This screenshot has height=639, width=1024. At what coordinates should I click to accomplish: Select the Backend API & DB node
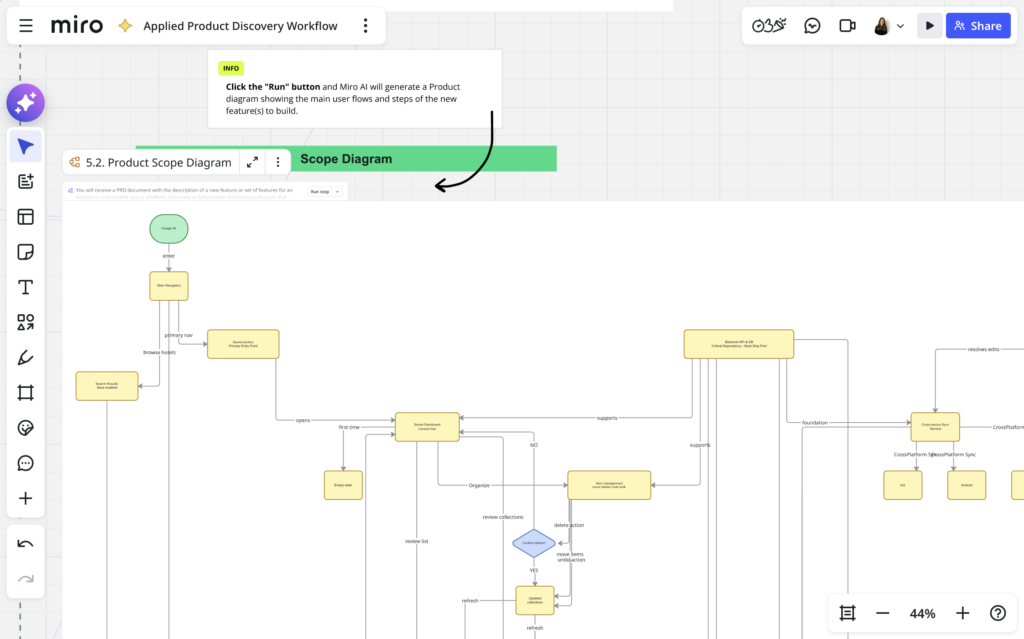739,344
